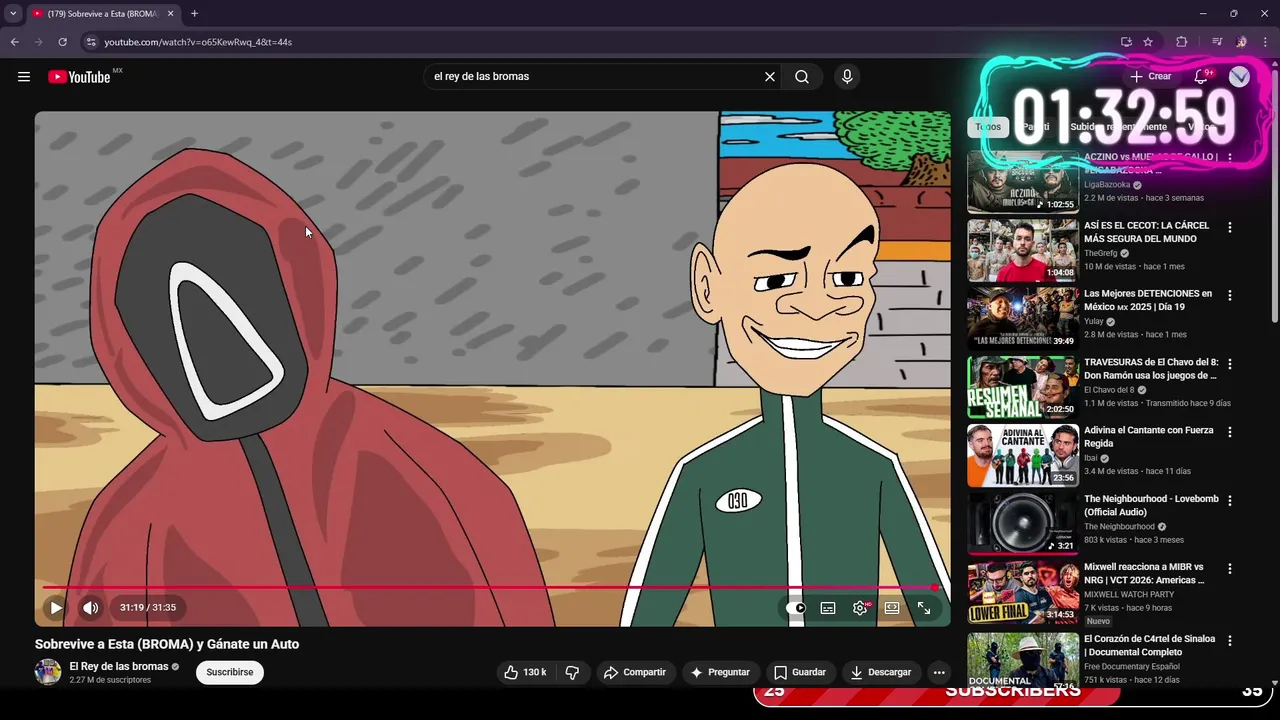Open Mixwell reacciona a MIBR video
1280x720 pixels.
tap(1144, 574)
